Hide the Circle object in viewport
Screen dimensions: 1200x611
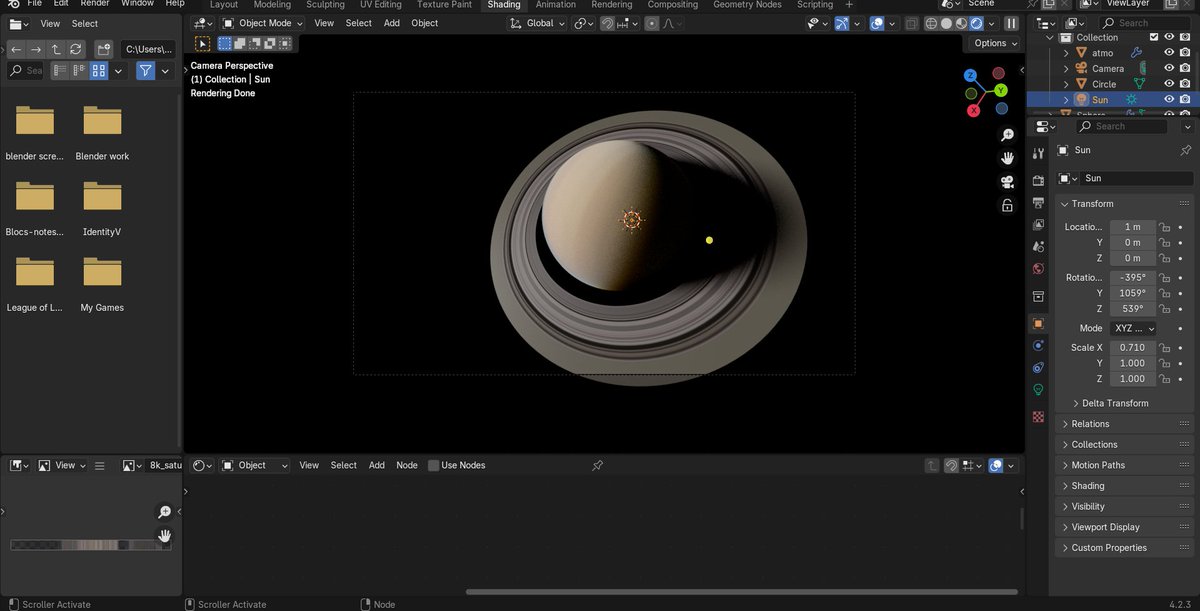[1169, 84]
